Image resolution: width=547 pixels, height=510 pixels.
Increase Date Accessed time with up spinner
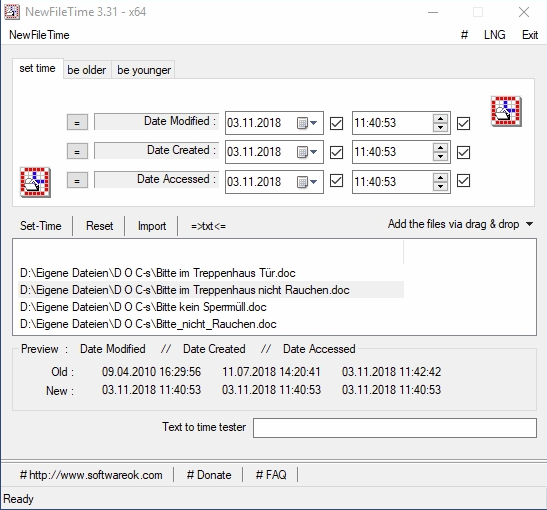pyautogui.click(x=440, y=177)
